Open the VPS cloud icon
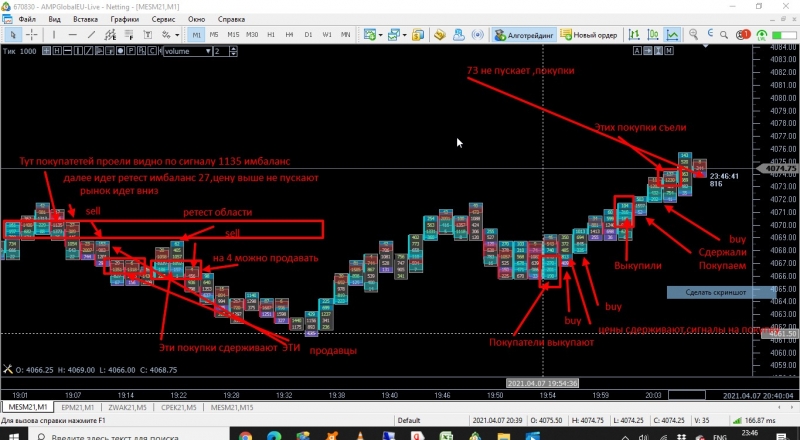 click(x=459, y=35)
